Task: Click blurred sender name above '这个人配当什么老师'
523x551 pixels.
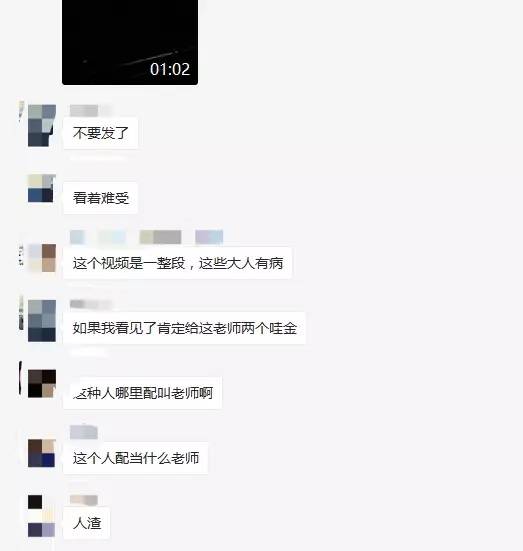Action: tap(84, 433)
